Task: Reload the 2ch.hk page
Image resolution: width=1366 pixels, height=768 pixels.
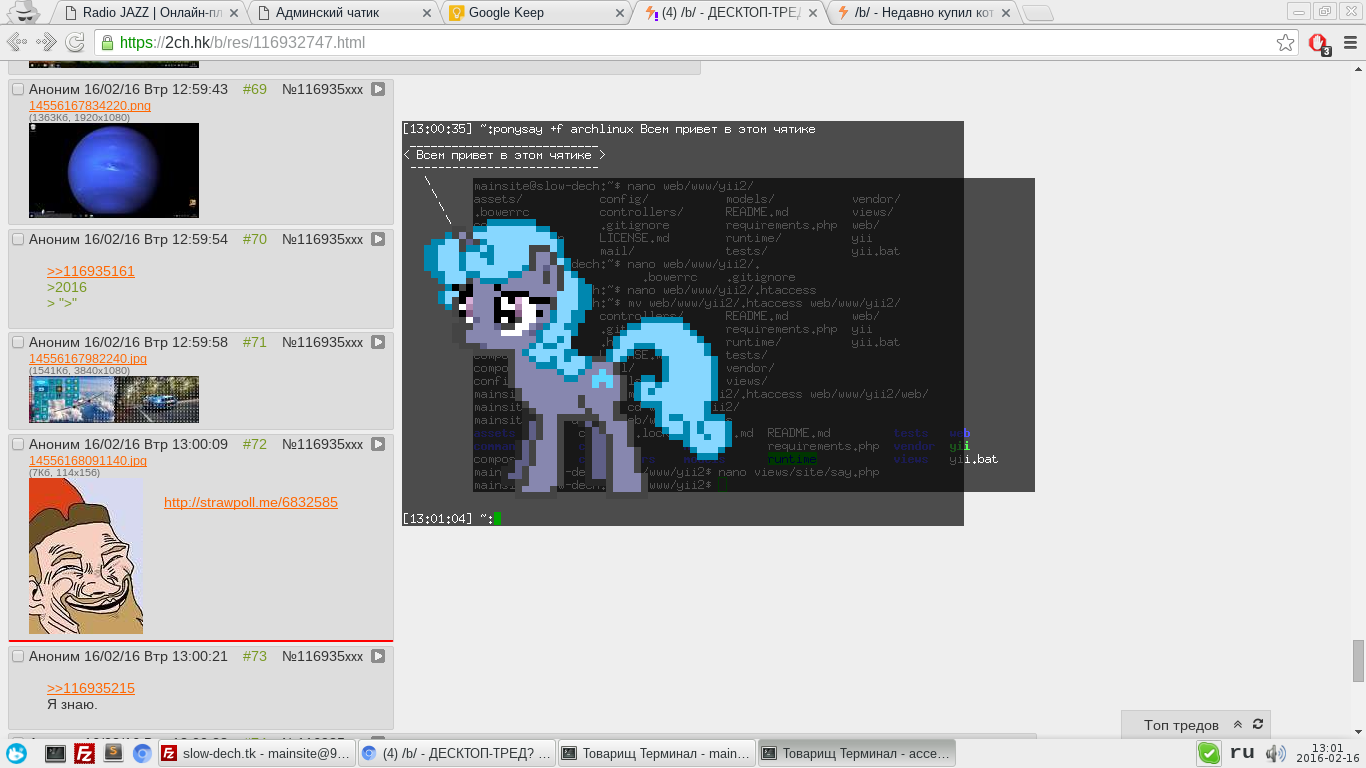Action: click(x=75, y=42)
